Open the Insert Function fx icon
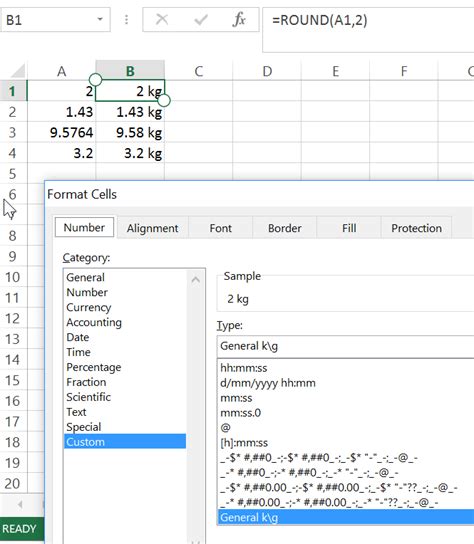The image size is (474, 544). [x=239, y=19]
